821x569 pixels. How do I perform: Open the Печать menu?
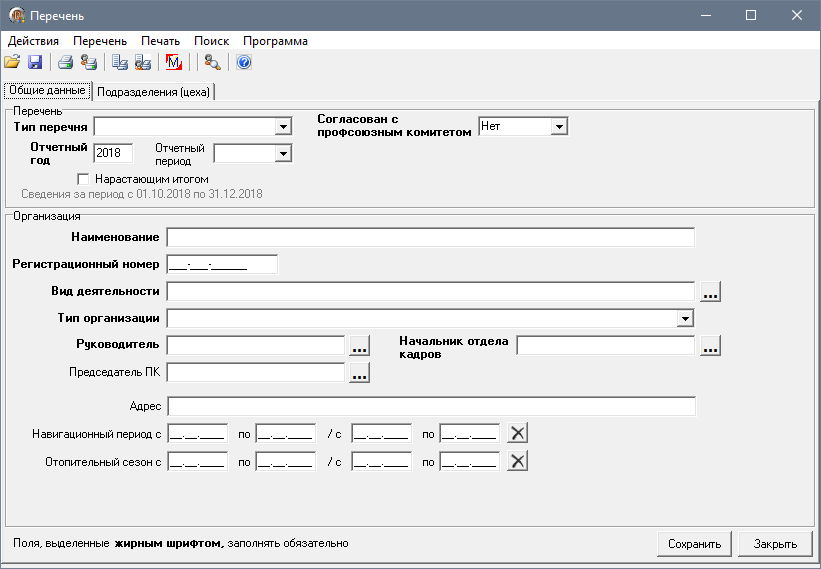[160, 41]
